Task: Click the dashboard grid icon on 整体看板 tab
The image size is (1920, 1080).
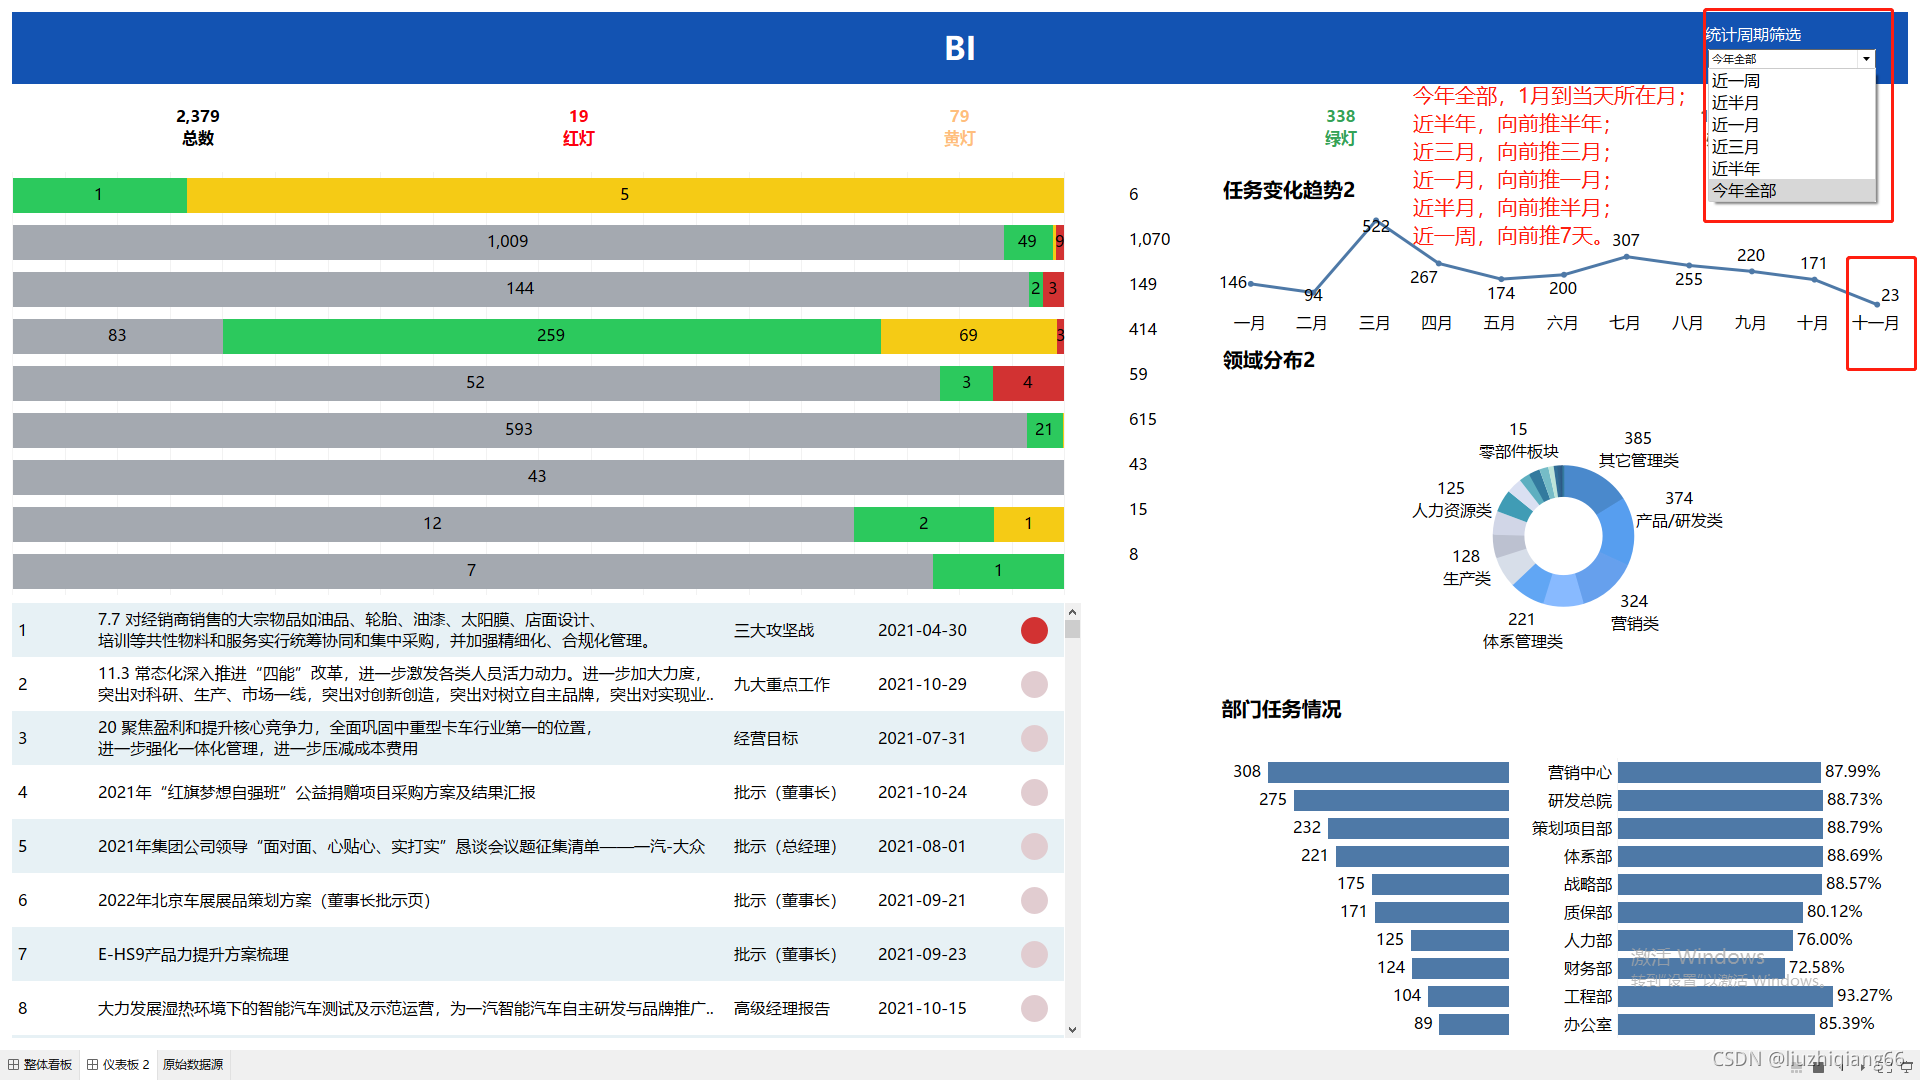Action: point(14,1065)
